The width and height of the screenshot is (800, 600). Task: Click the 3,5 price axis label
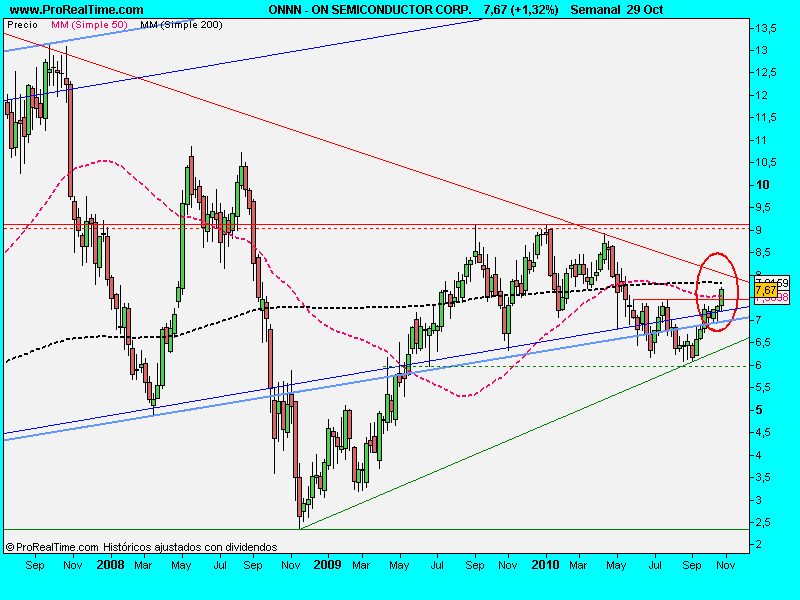pyautogui.click(x=764, y=478)
